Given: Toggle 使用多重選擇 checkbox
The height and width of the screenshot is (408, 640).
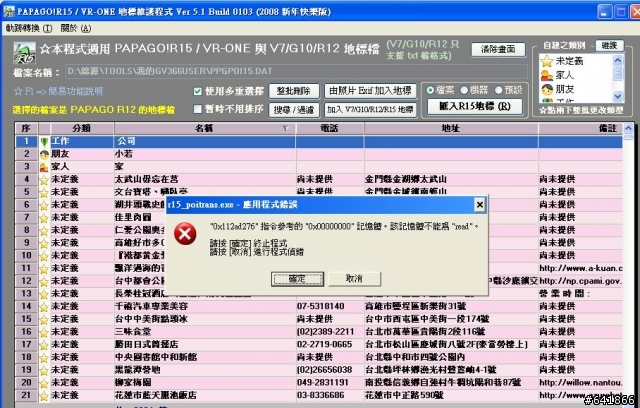Looking at the screenshot, I should (x=198, y=91).
